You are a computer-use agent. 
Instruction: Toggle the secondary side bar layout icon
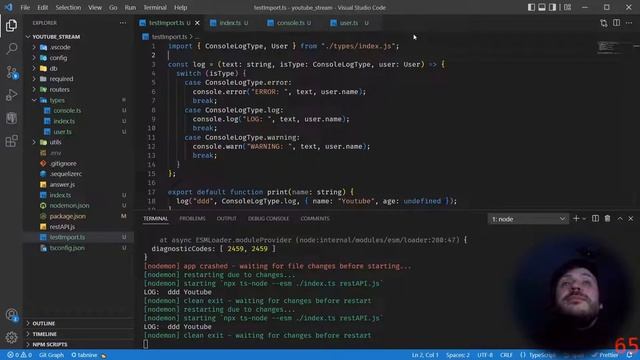click(552, 7)
